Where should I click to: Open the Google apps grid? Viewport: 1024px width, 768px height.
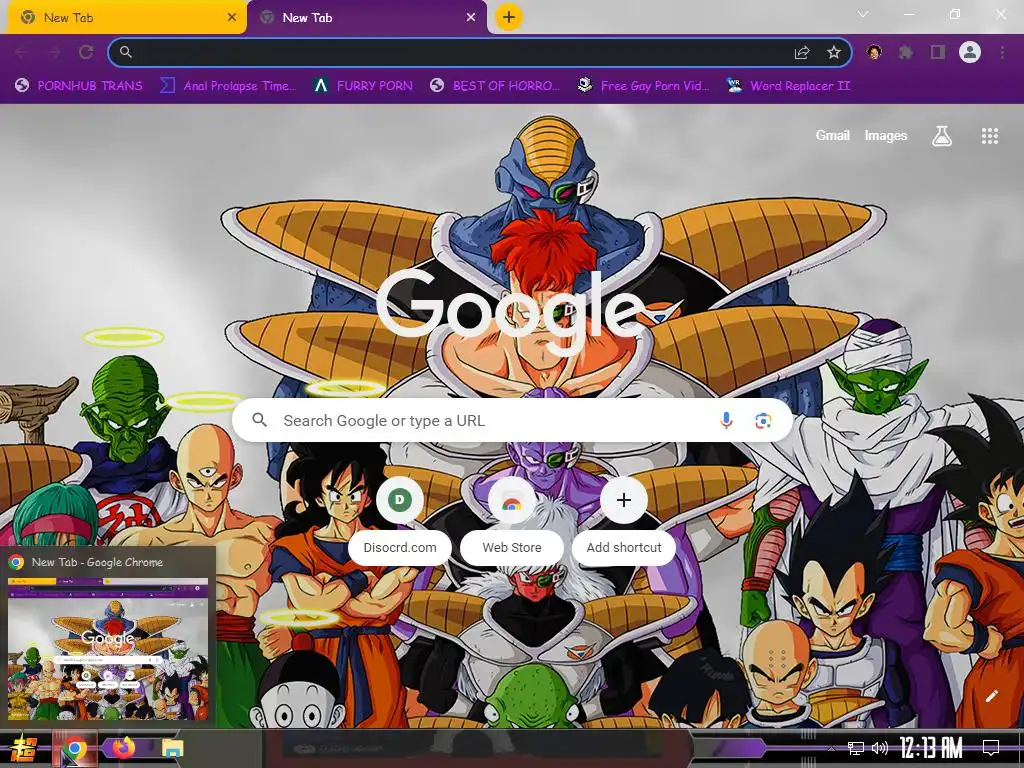990,136
